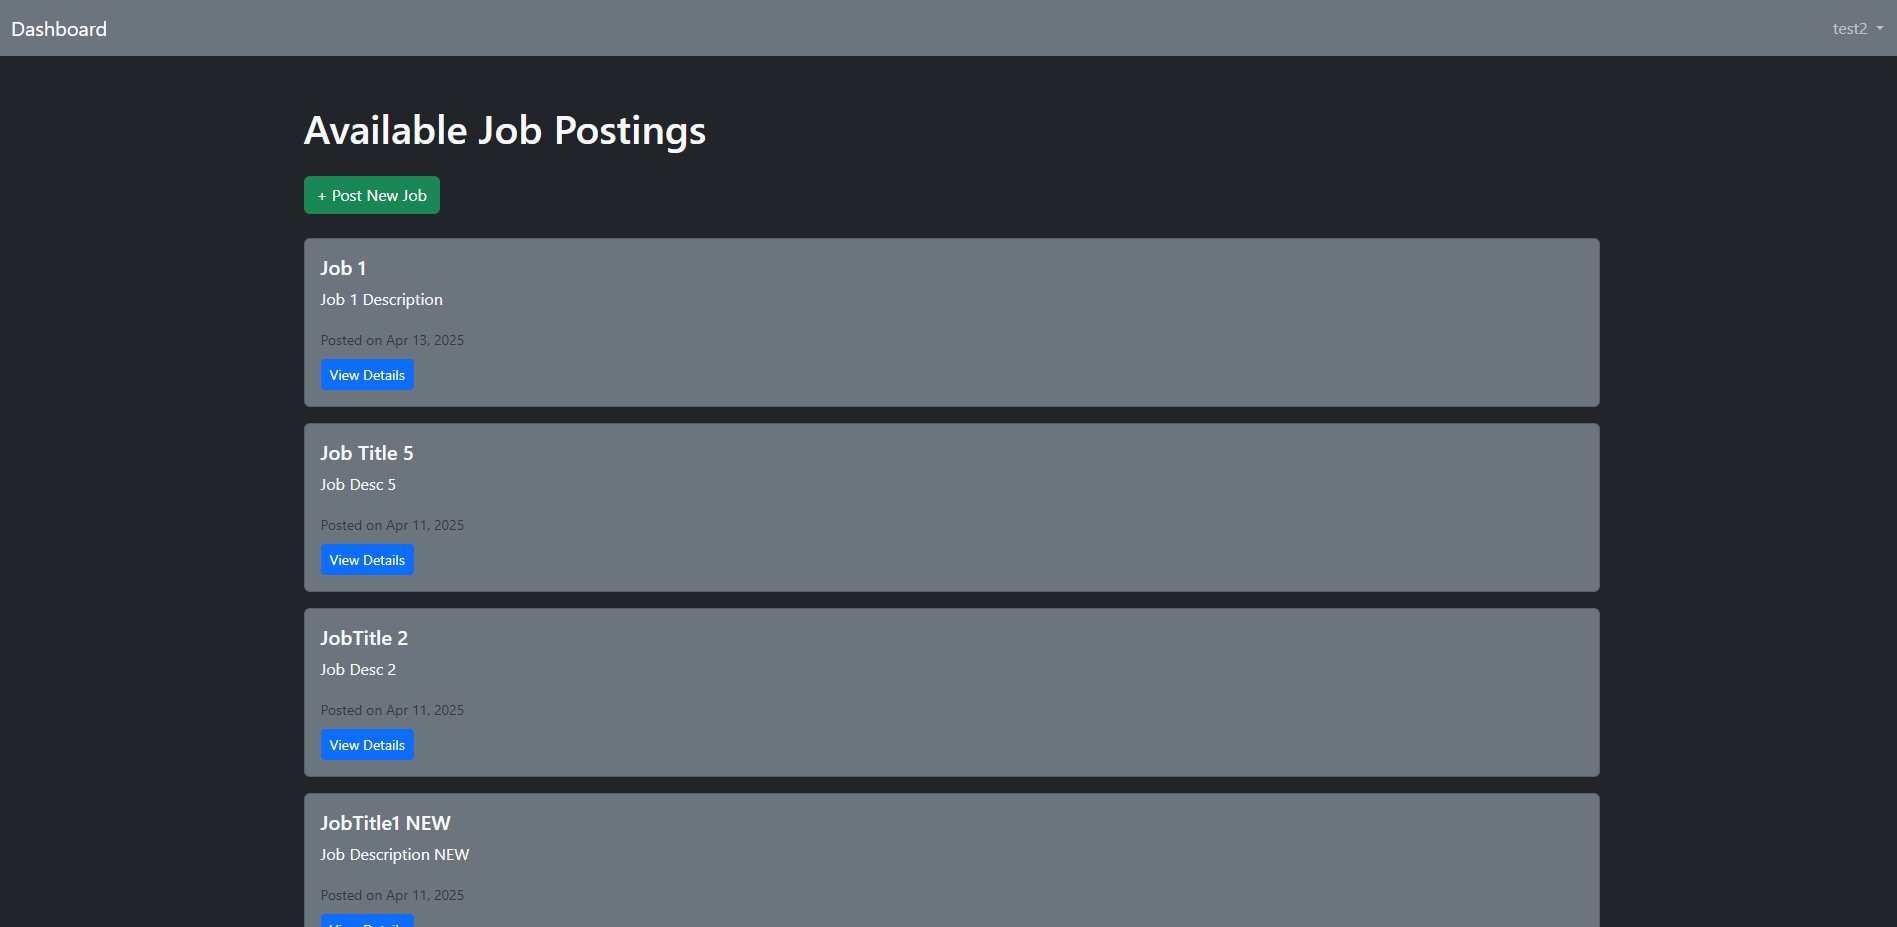The height and width of the screenshot is (927, 1897).
Task: Click posted date under Job Title 5
Action: pos(392,525)
